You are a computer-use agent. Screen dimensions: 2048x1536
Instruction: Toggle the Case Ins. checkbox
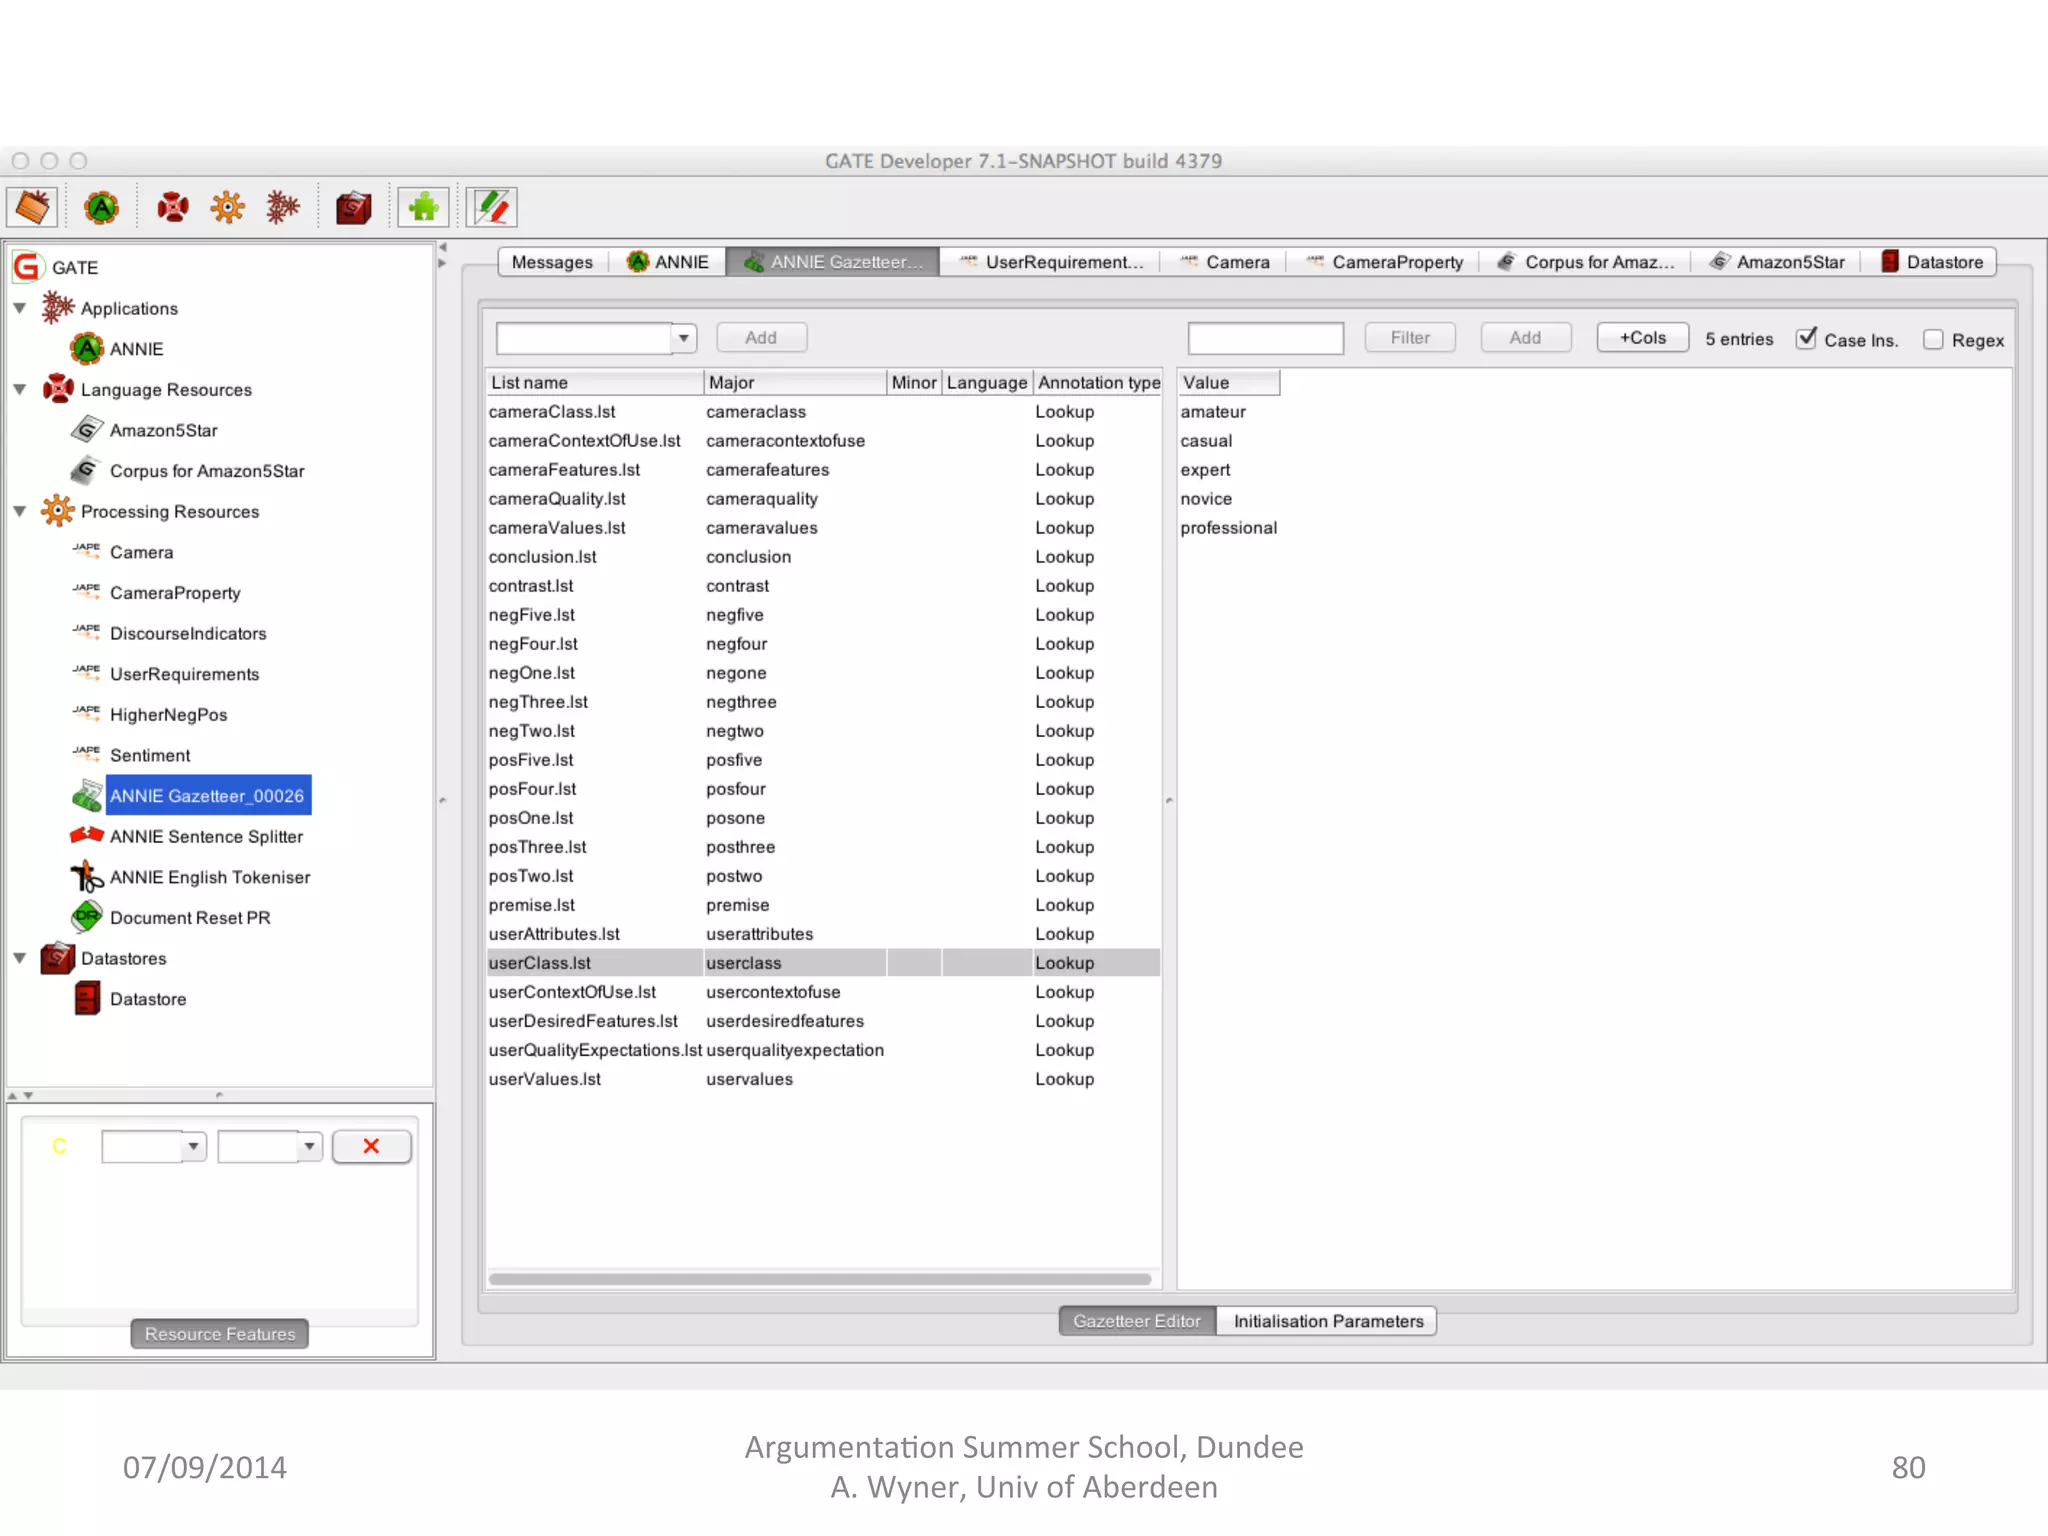[x=1806, y=339]
